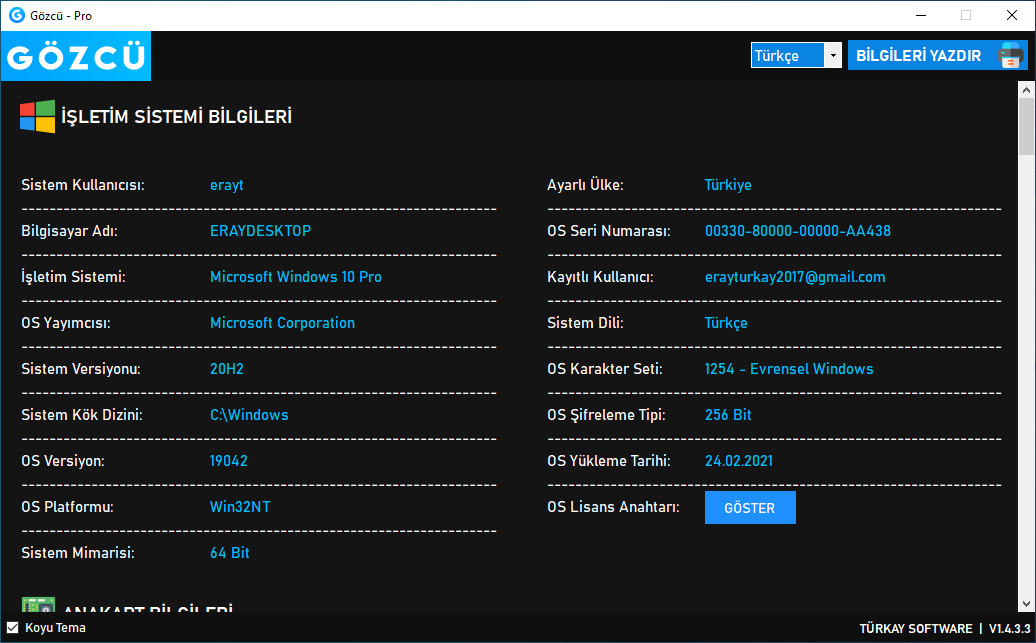Click the vertical scrollbar thumb
This screenshot has width=1036, height=643.
point(1026,126)
